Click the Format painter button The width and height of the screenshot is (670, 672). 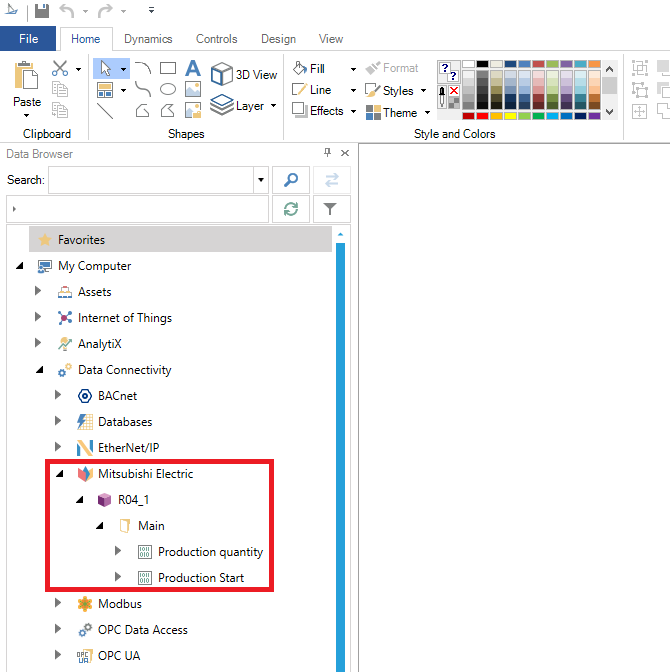[x=391, y=68]
